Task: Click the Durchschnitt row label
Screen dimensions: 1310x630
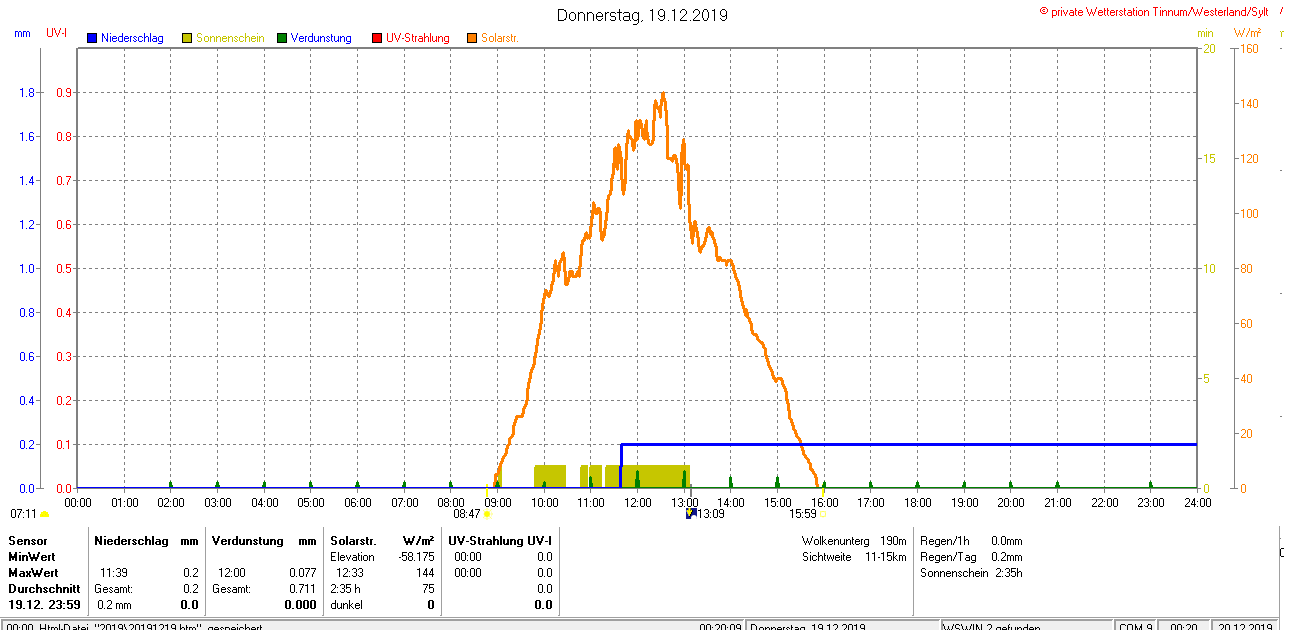Action: (44, 589)
